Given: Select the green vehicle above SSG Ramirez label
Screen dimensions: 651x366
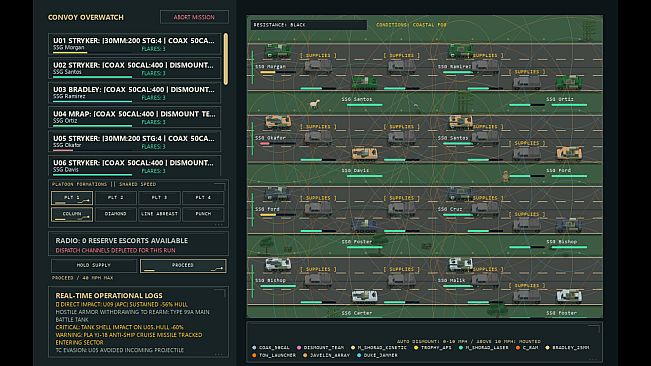Looking at the screenshot, I should (x=461, y=51).
